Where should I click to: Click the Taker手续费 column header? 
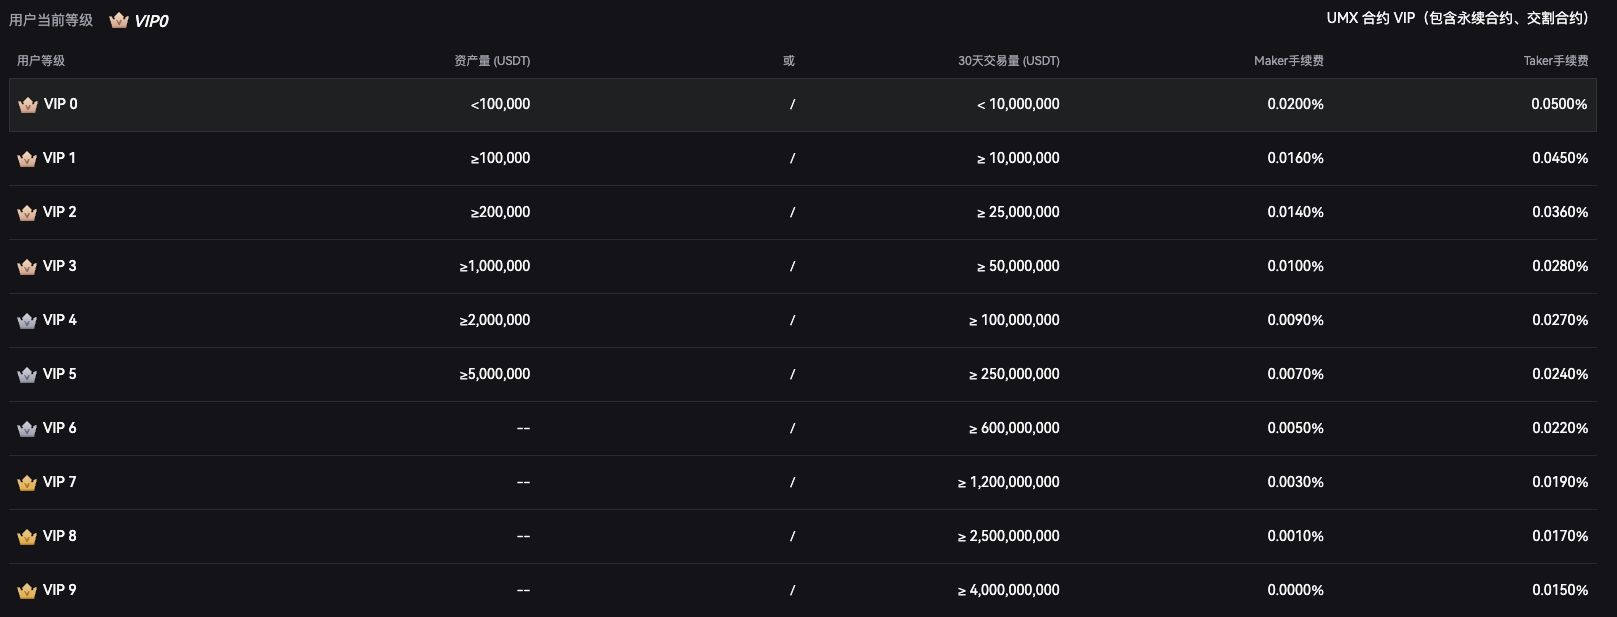(1556, 61)
